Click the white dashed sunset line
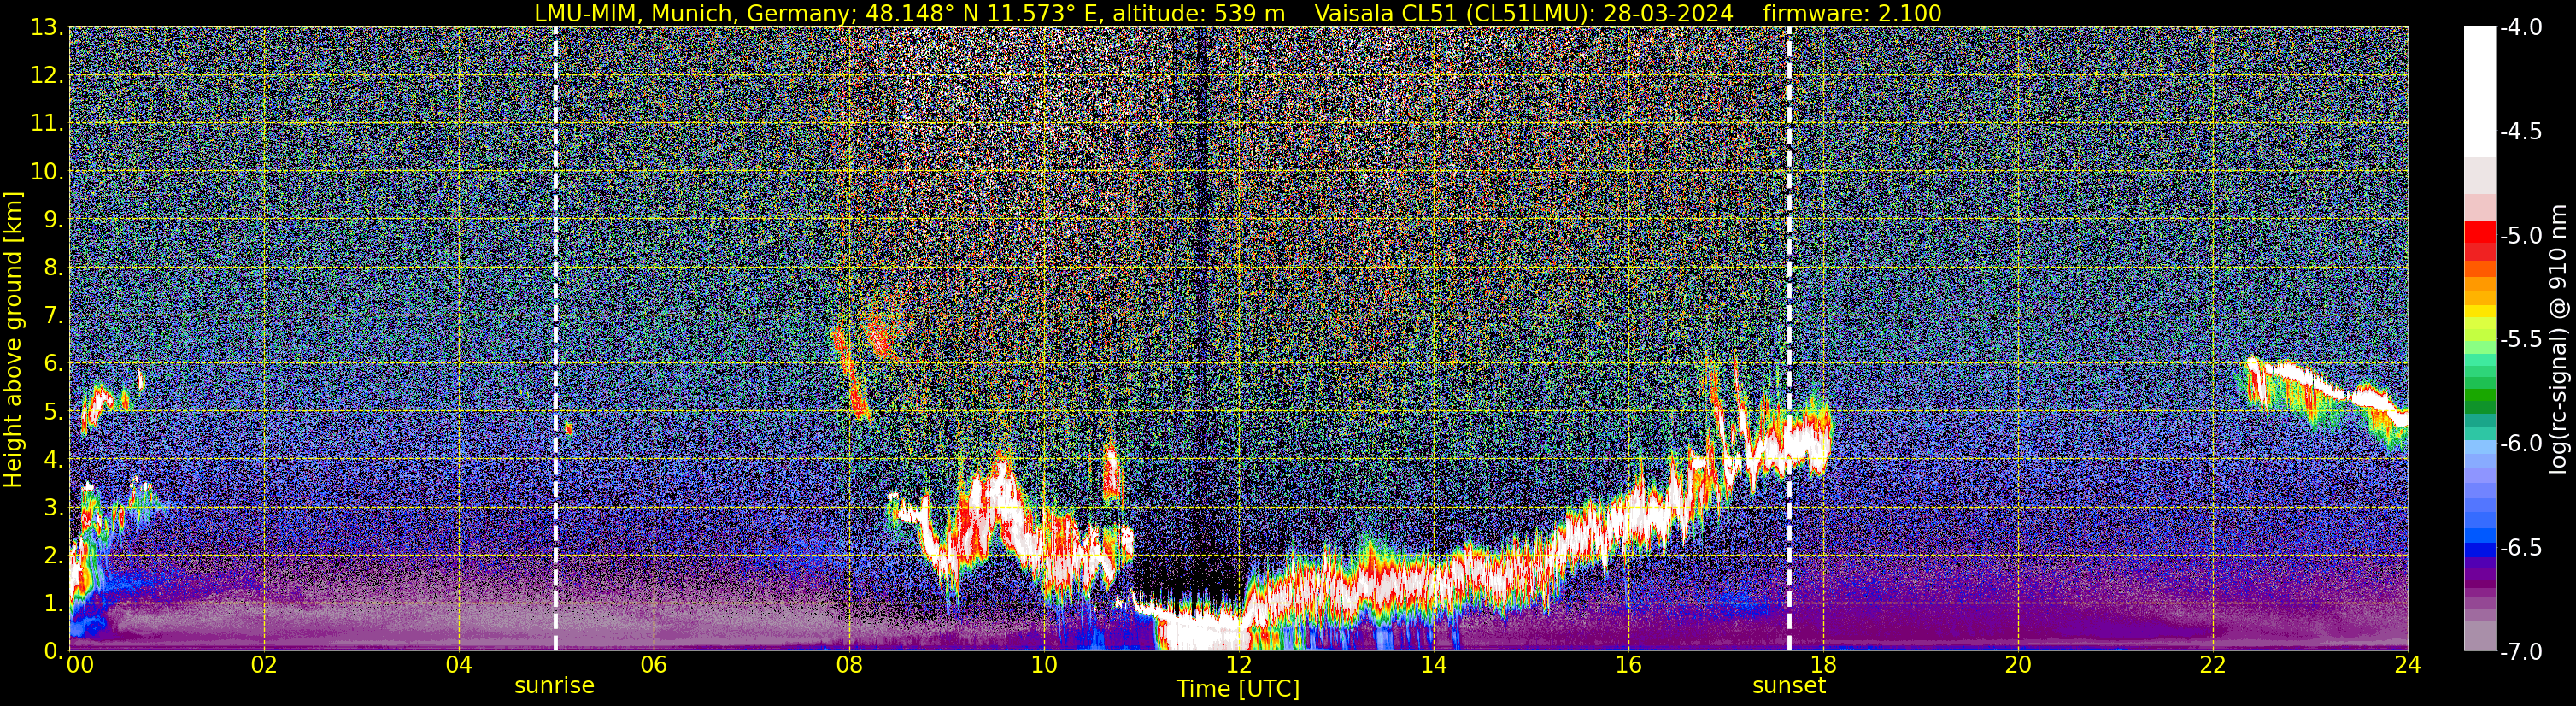Viewport: 2576px width, 706px height. tap(1789, 339)
